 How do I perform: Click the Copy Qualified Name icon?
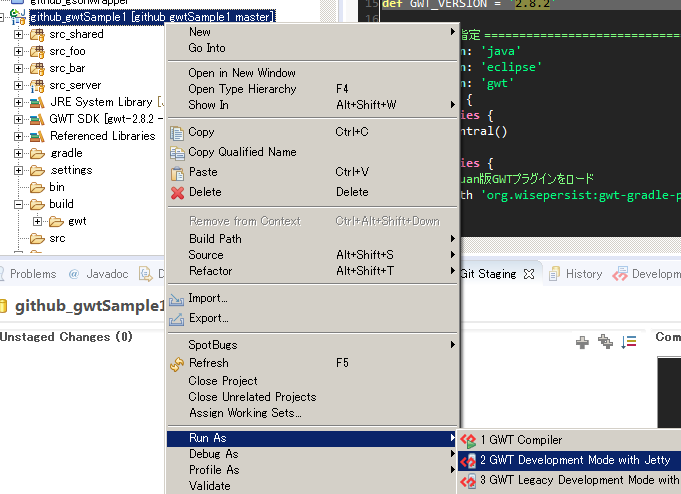[x=177, y=153]
